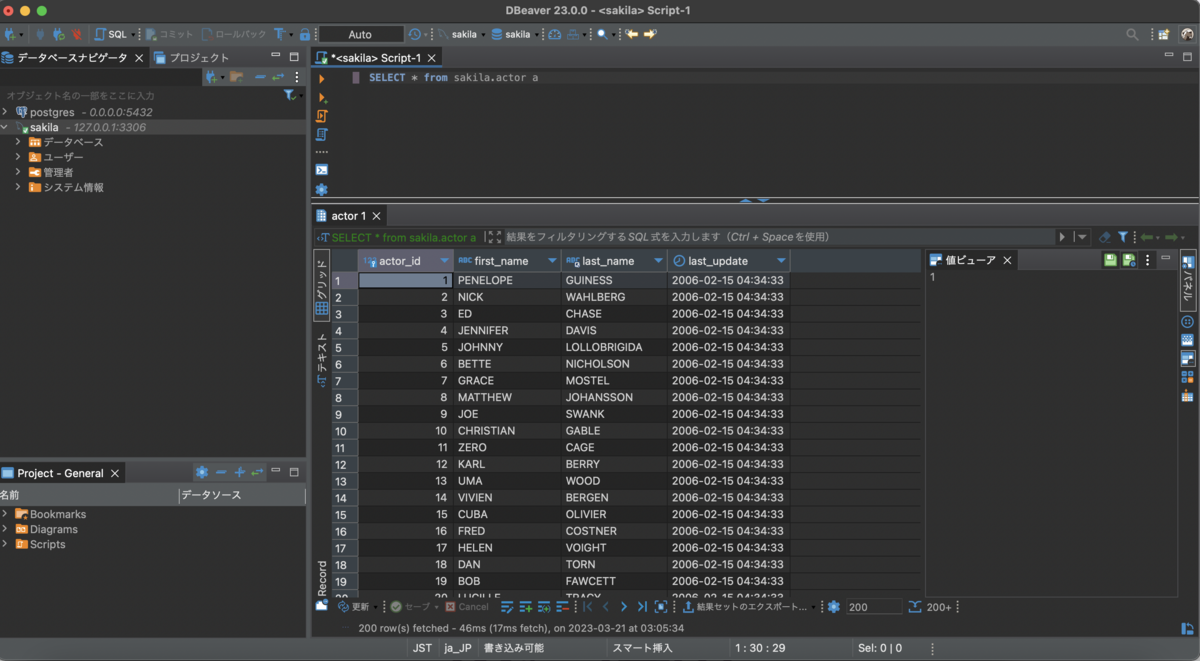Select the *<sakila> Script-1 editor tab
The height and width of the screenshot is (661, 1200).
(x=375, y=57)
